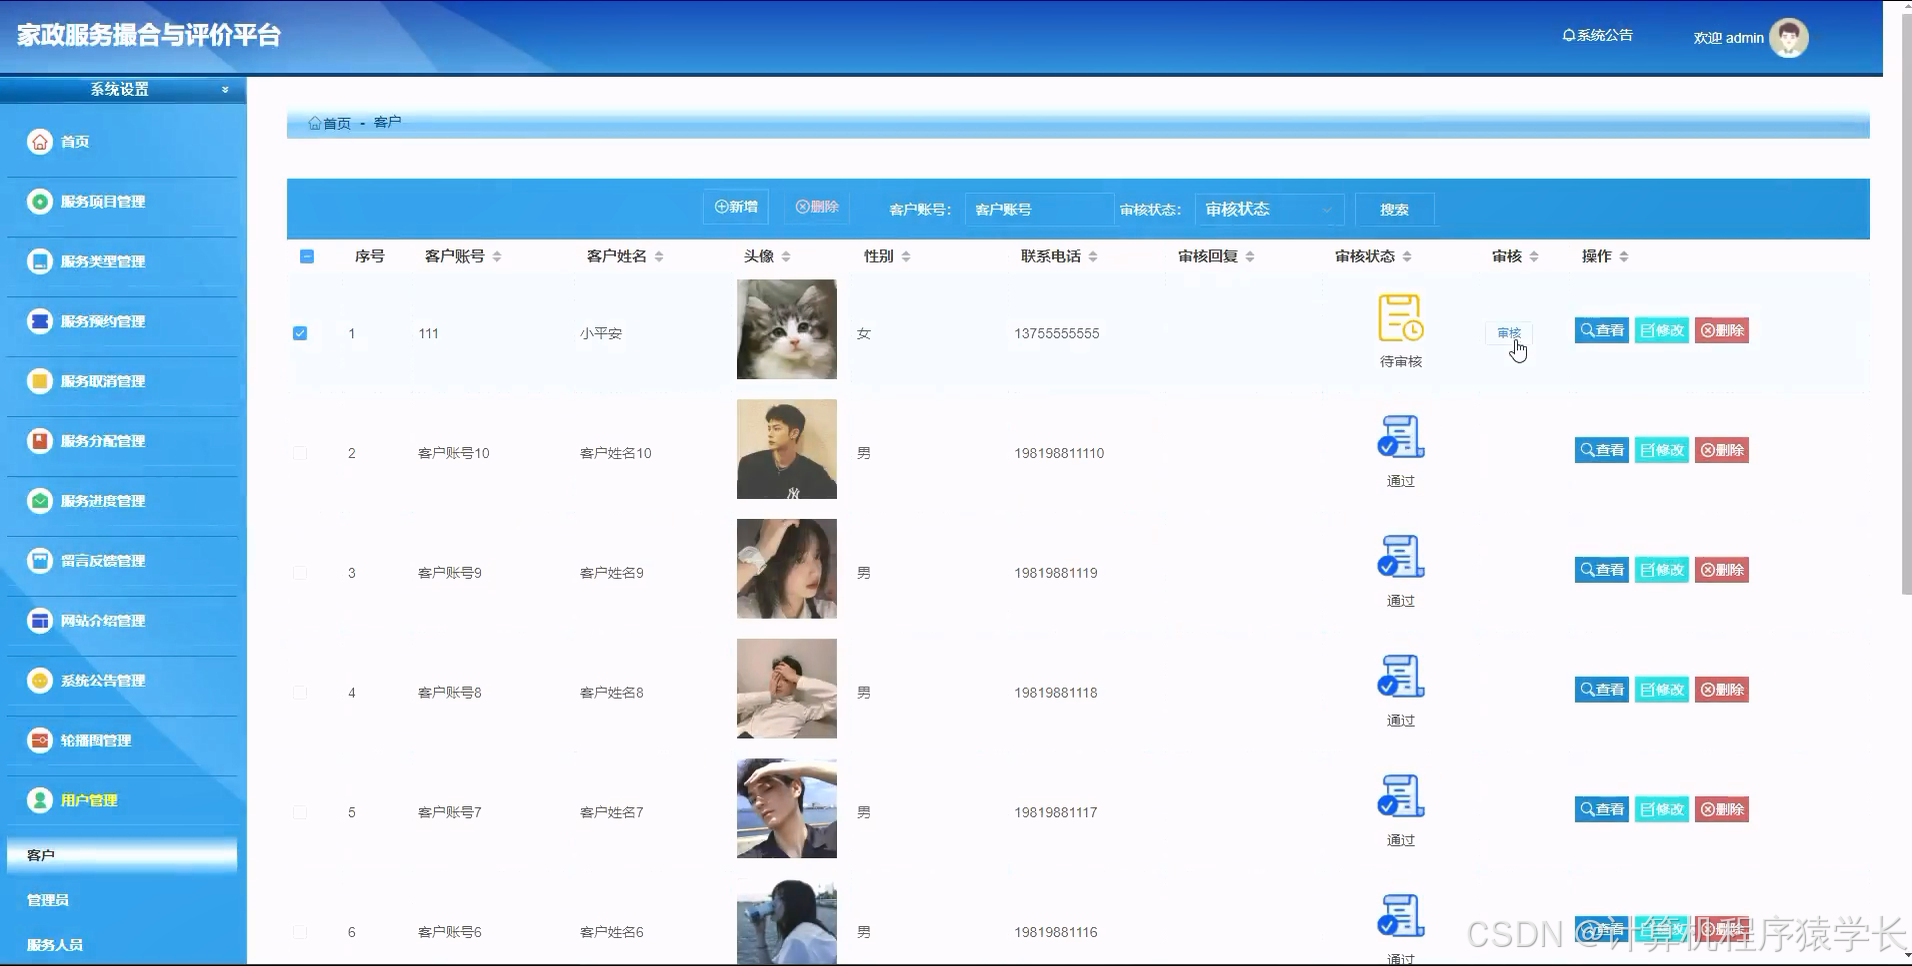Collapse the 系统设置 sidebar with the chevron
Image resolution: width=1912 pixels, height=966 pixels.
click(x=224, y=89)
